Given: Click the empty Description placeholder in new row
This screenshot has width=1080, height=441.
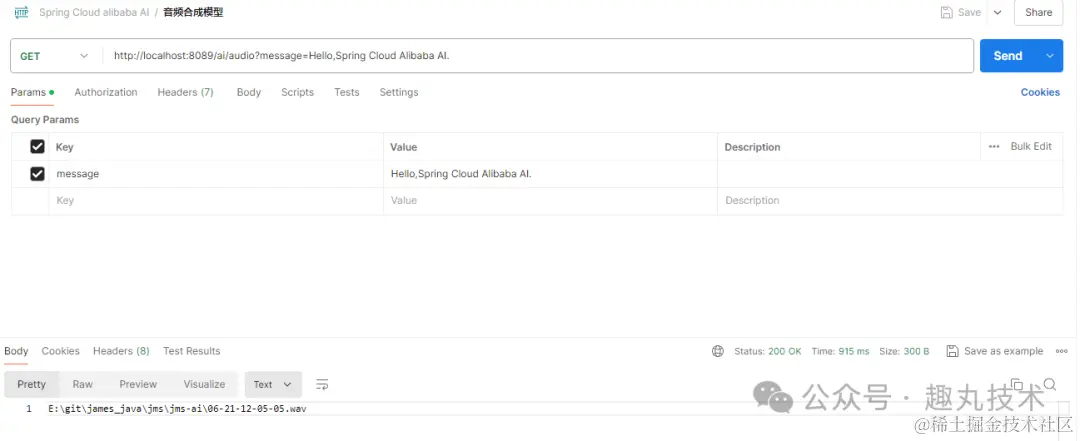Looking at the screenshot, I should [890, 201].
